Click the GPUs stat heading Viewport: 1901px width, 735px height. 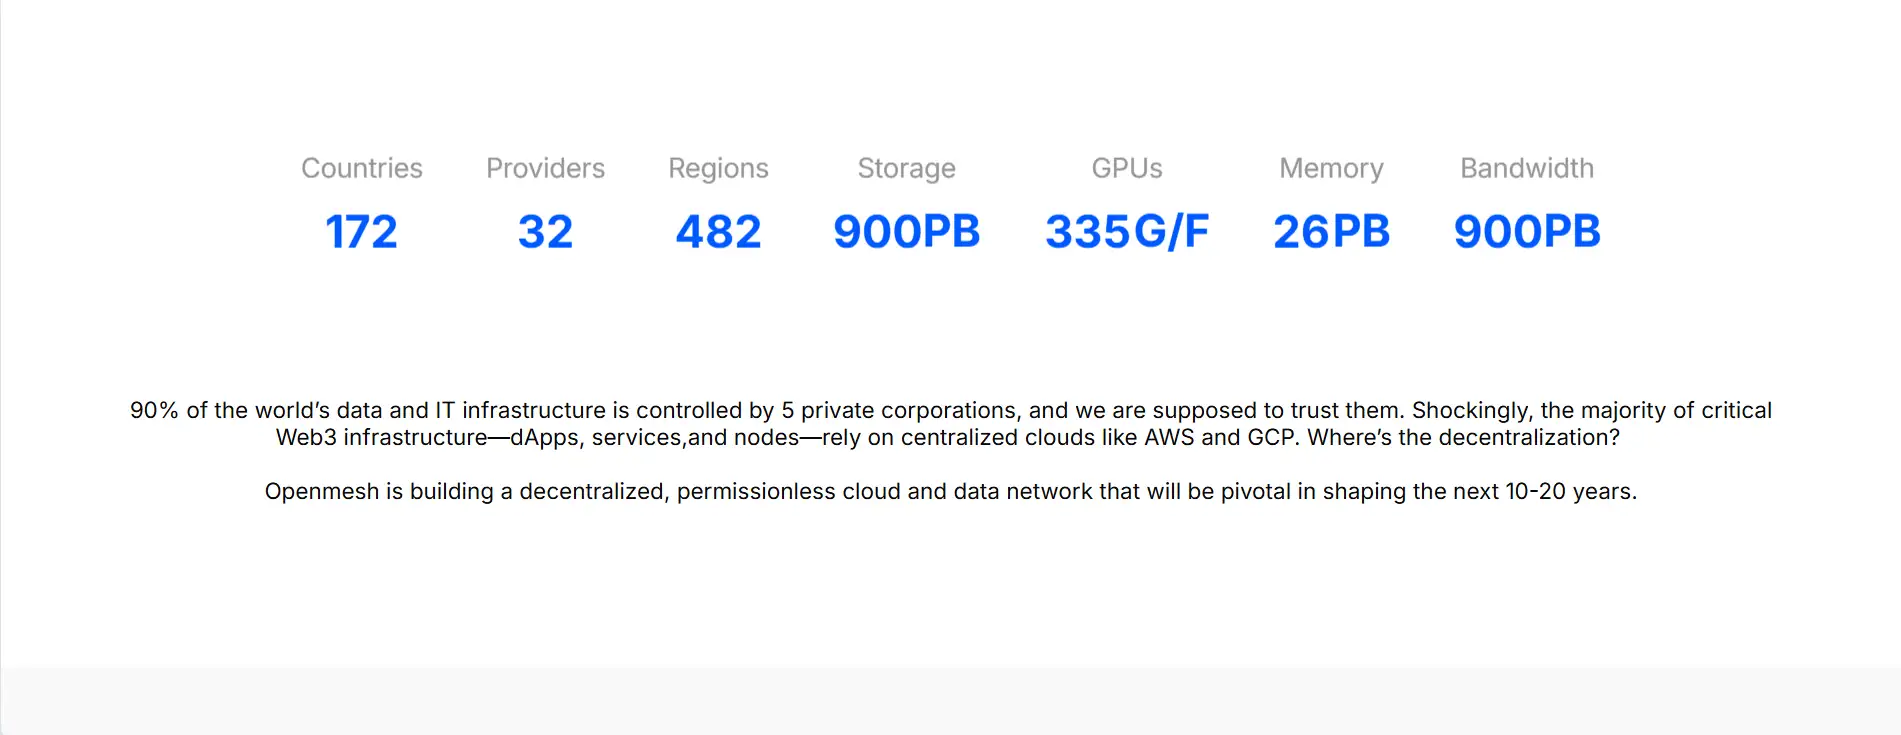[x=1127, y=168]
